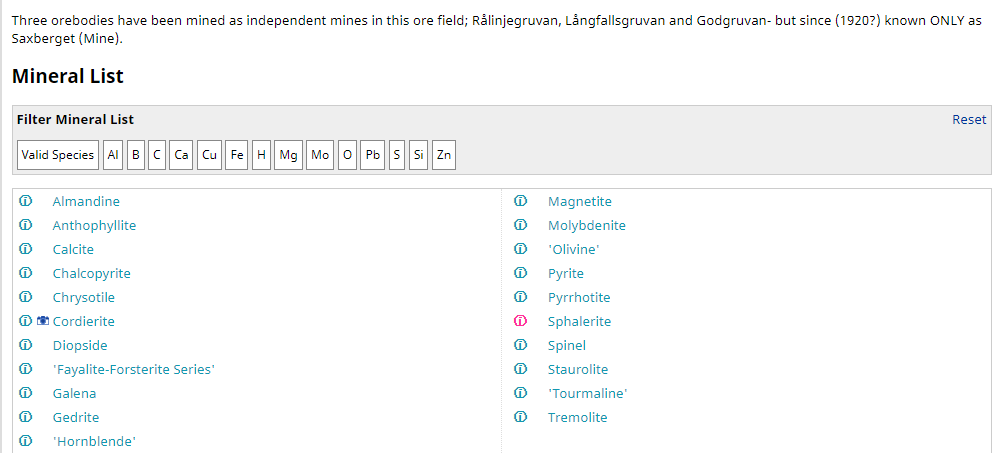Toggle the Cu element filter
The height and width of the screenshot is (453, 1001).
[209, 155]
